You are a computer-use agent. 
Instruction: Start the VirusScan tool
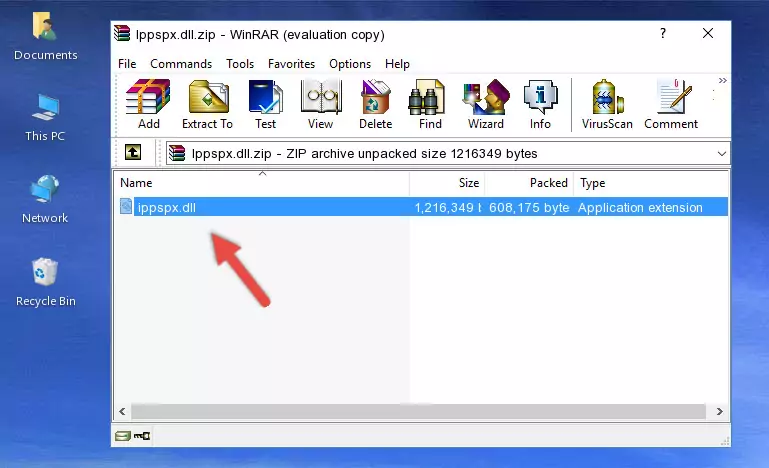coord(607,104)
